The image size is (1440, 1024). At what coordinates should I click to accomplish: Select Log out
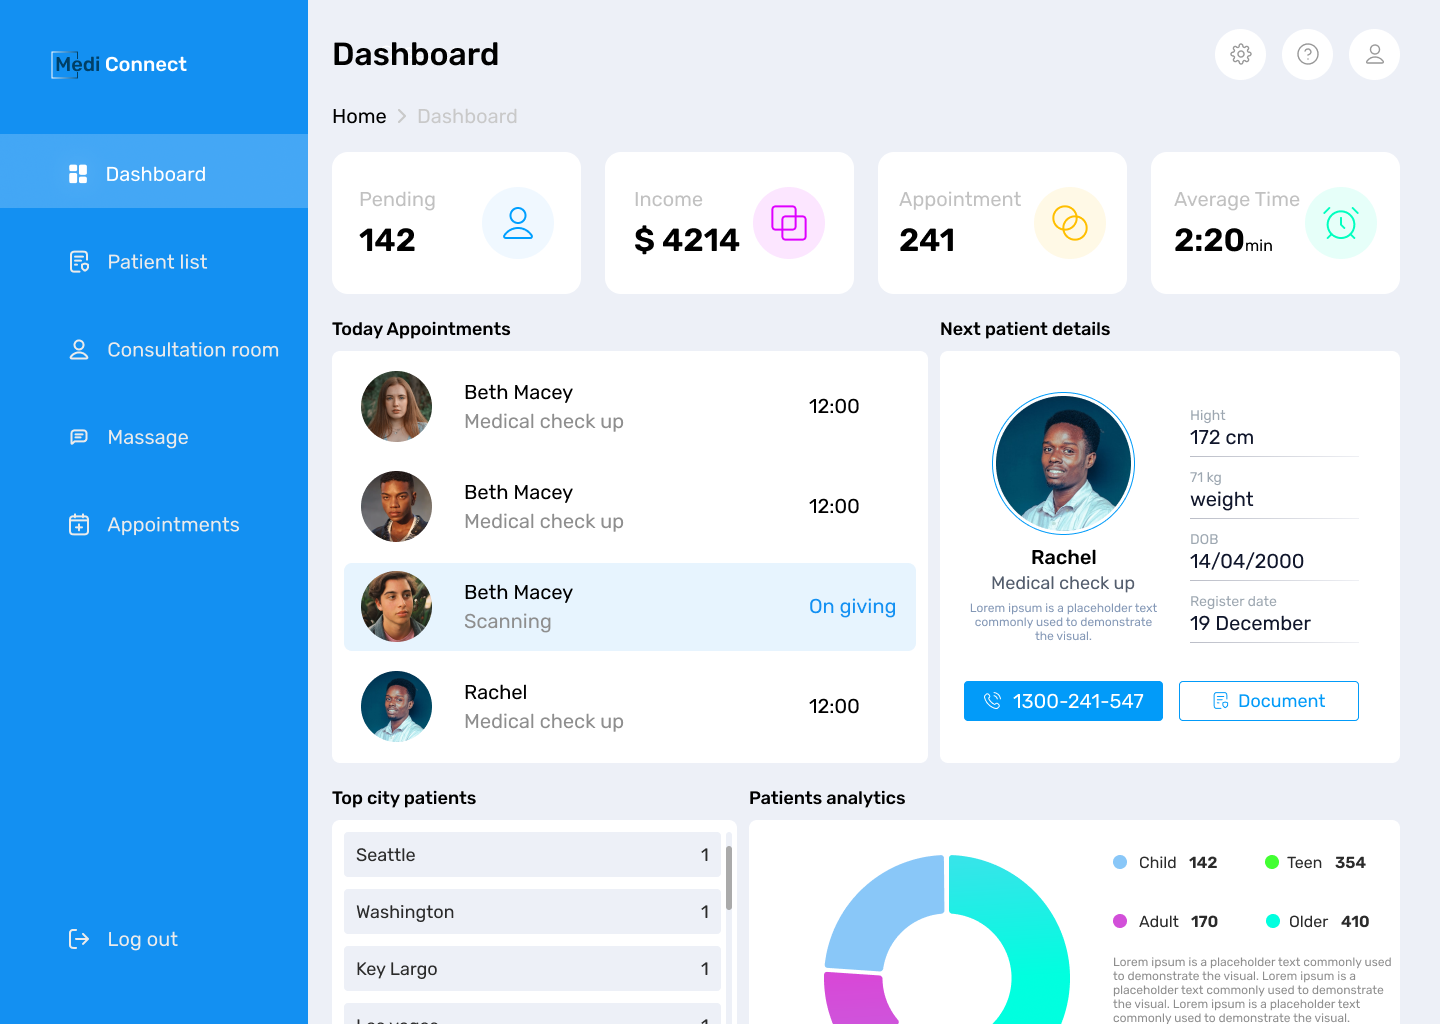[122, 938]
